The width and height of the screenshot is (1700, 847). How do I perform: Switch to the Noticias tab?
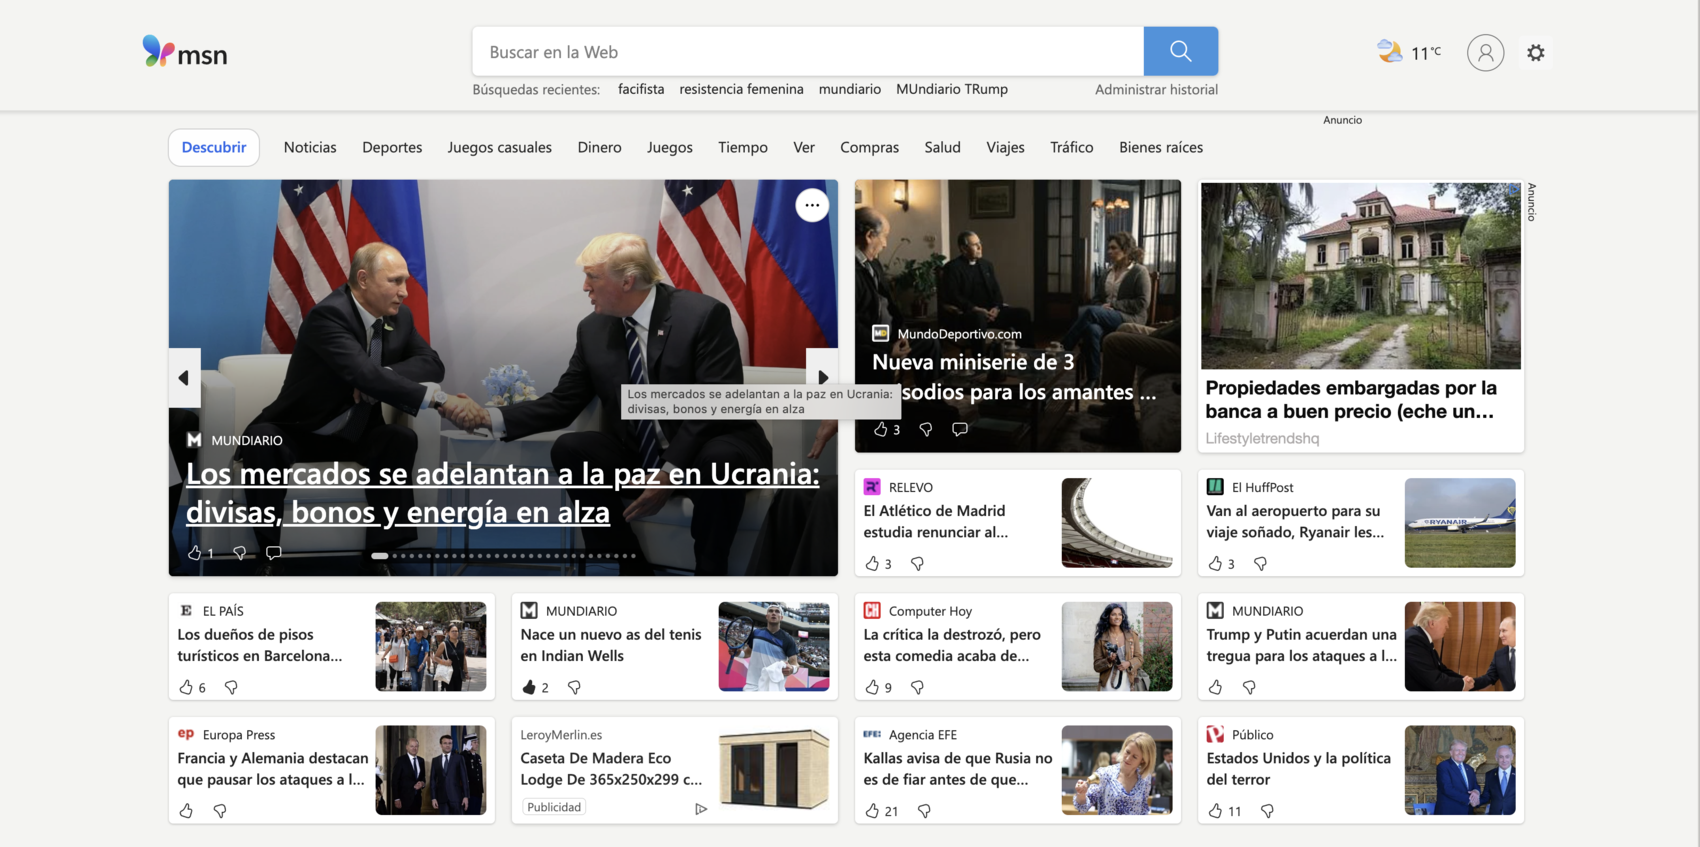(310, 147)
